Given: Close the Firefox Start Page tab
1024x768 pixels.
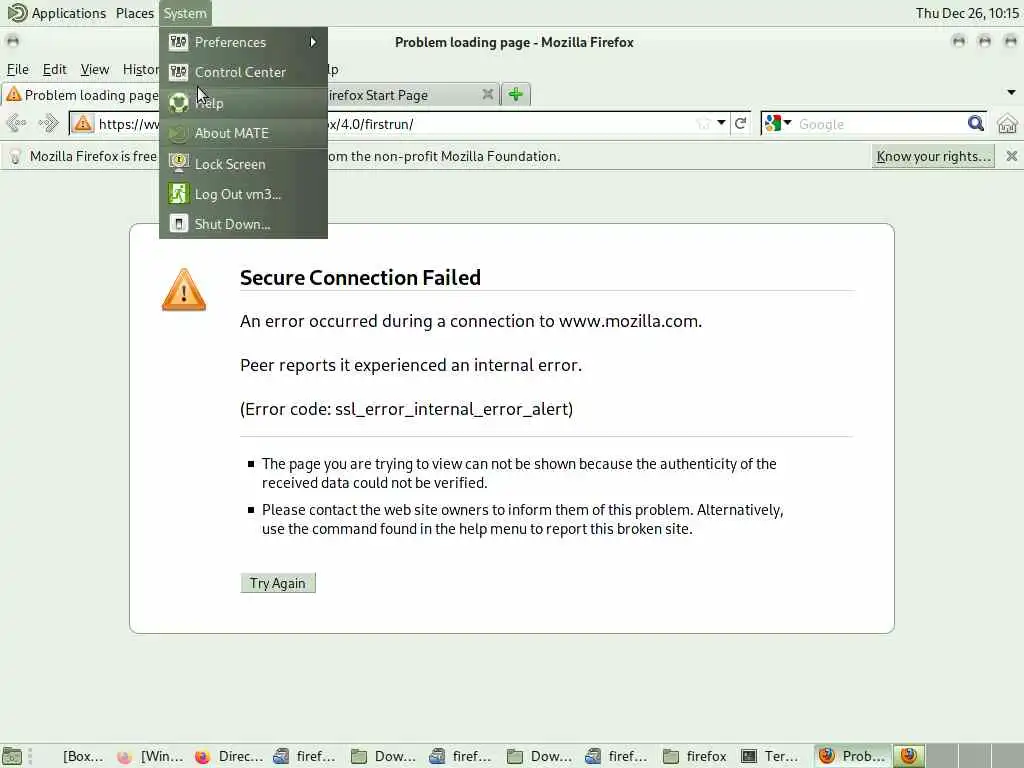Looking at the screenshot, I should pos(488,95).
